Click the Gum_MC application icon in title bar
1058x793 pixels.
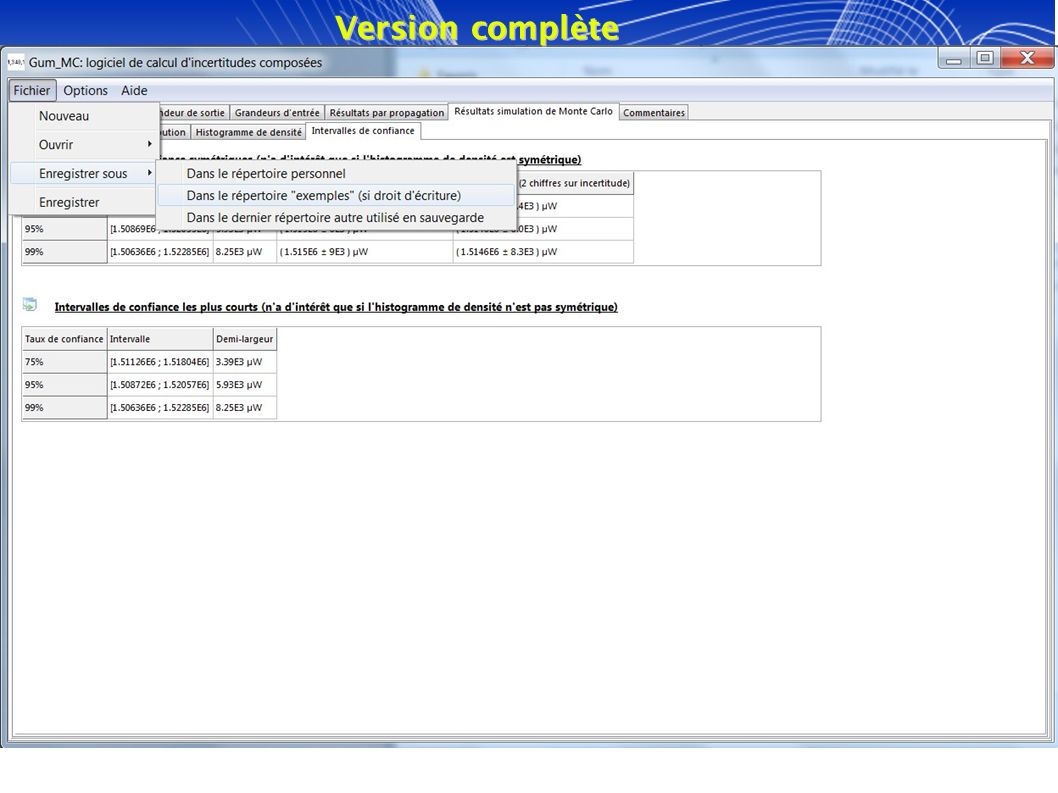tap(16, 62)
